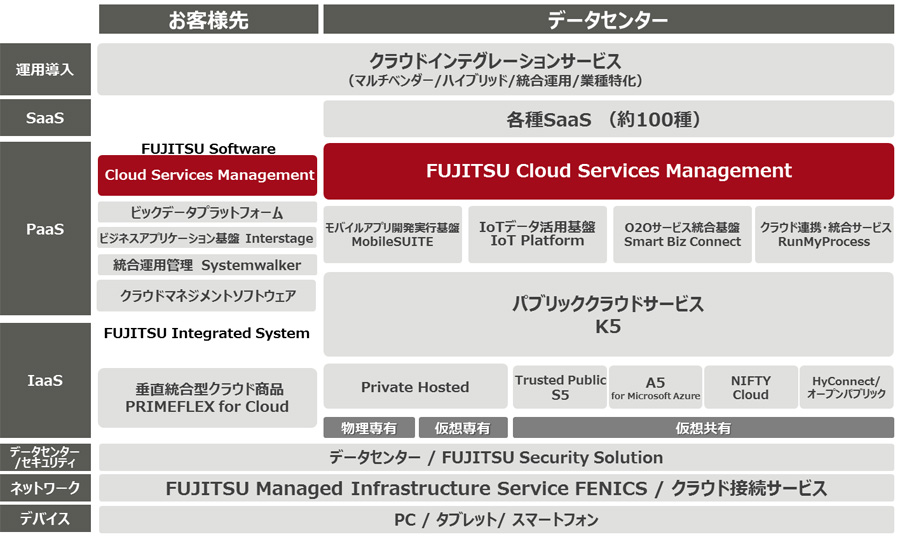Open the クラウドインテグレーションサービス block

496,69
